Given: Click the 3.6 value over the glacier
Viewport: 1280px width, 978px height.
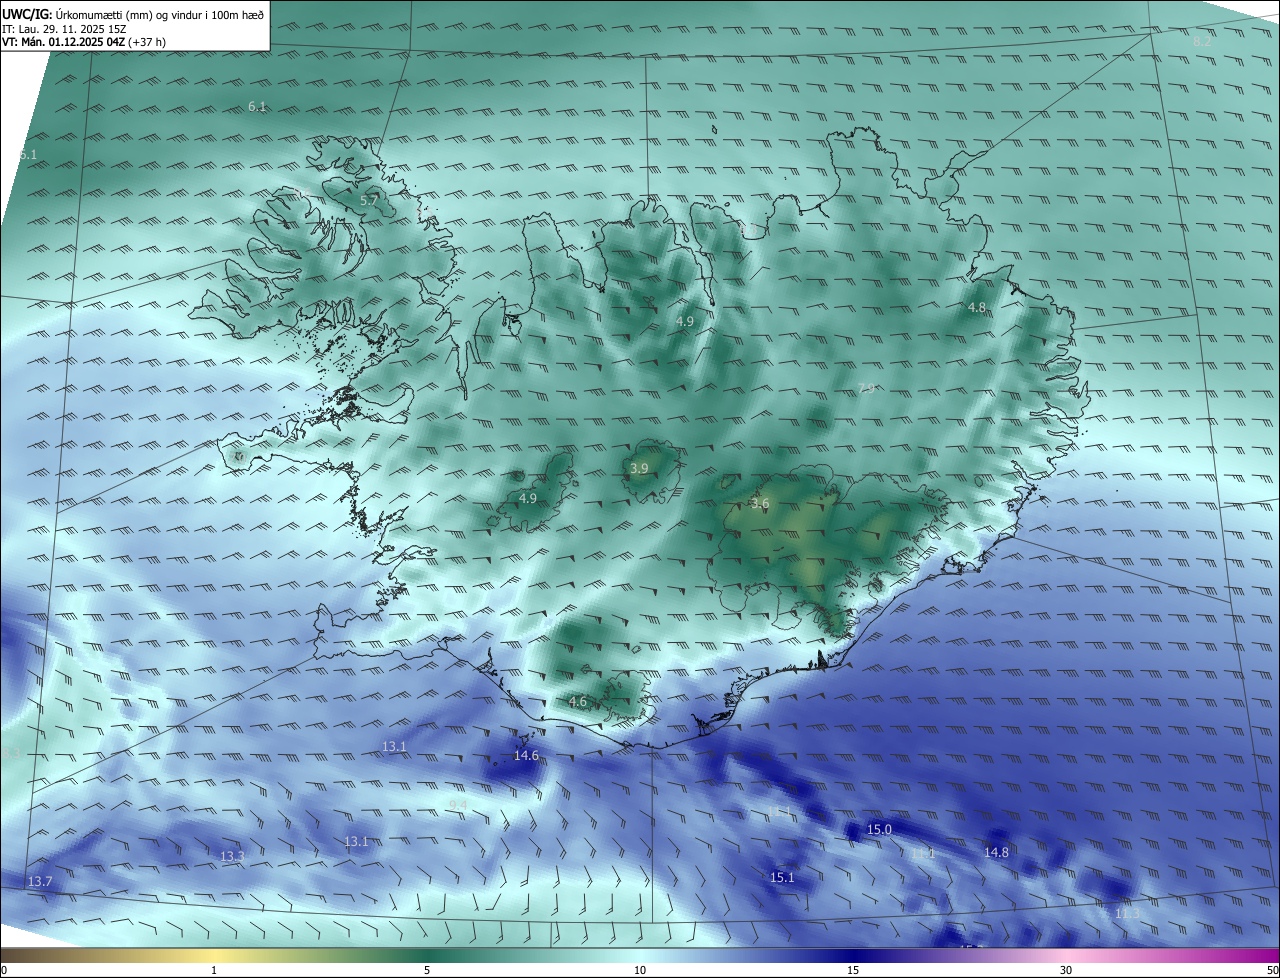Looking at the screenshot, I should click(760, 503).
